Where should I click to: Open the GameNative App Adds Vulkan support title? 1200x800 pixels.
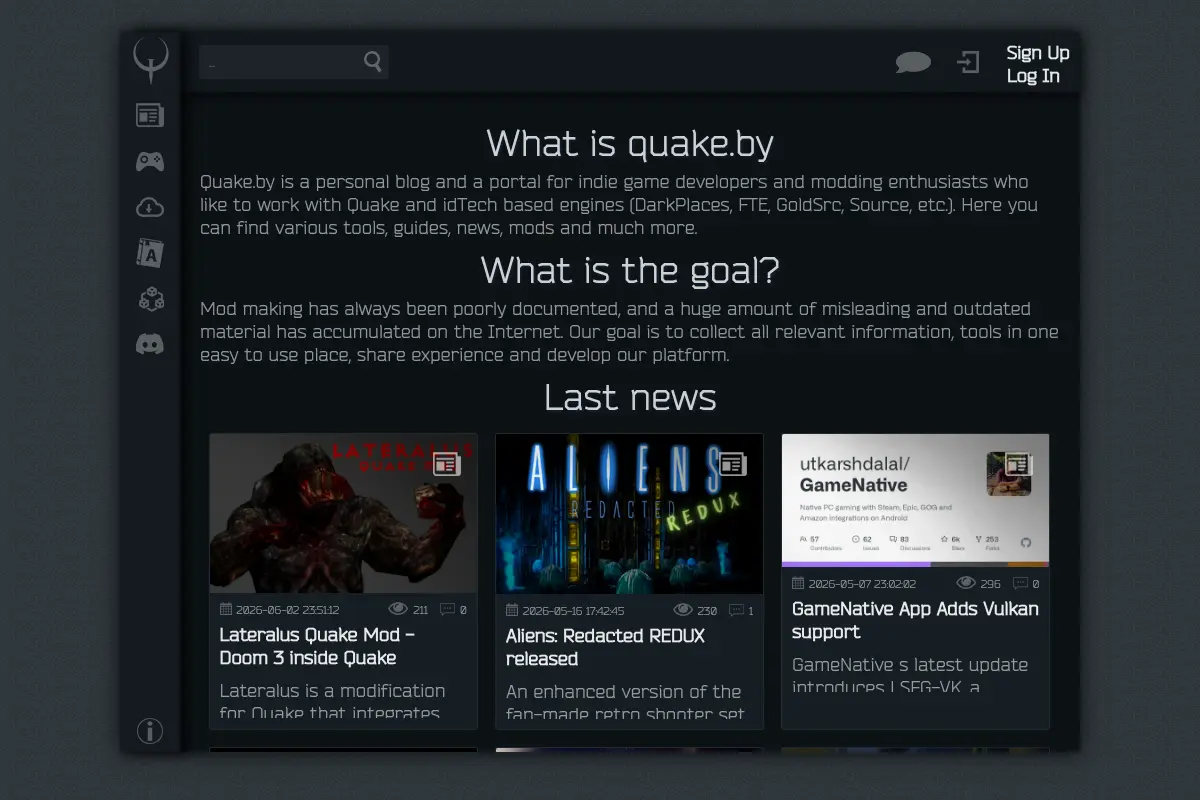(915, 620)
